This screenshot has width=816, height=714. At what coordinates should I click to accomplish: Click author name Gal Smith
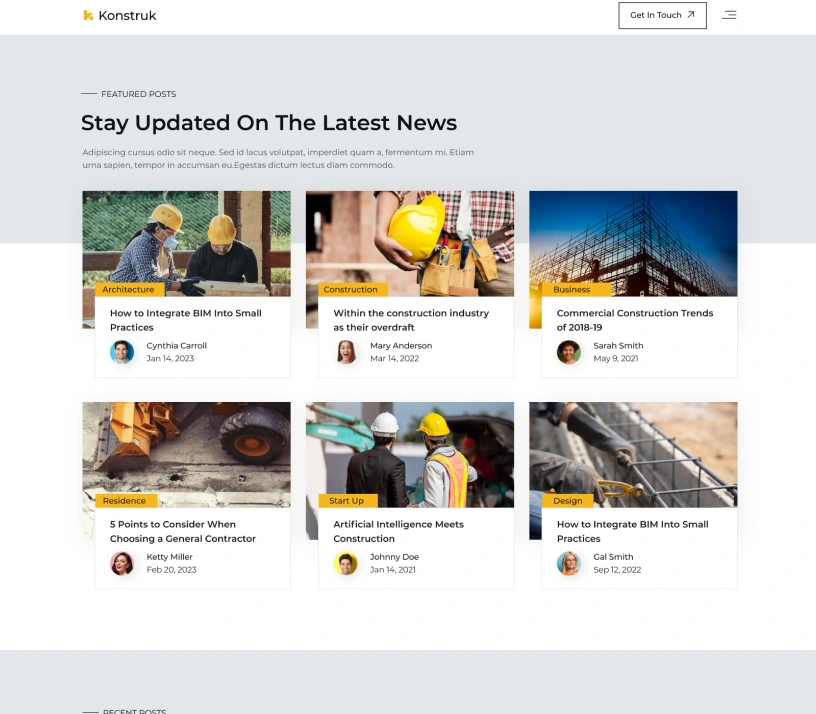pos(613,557)
